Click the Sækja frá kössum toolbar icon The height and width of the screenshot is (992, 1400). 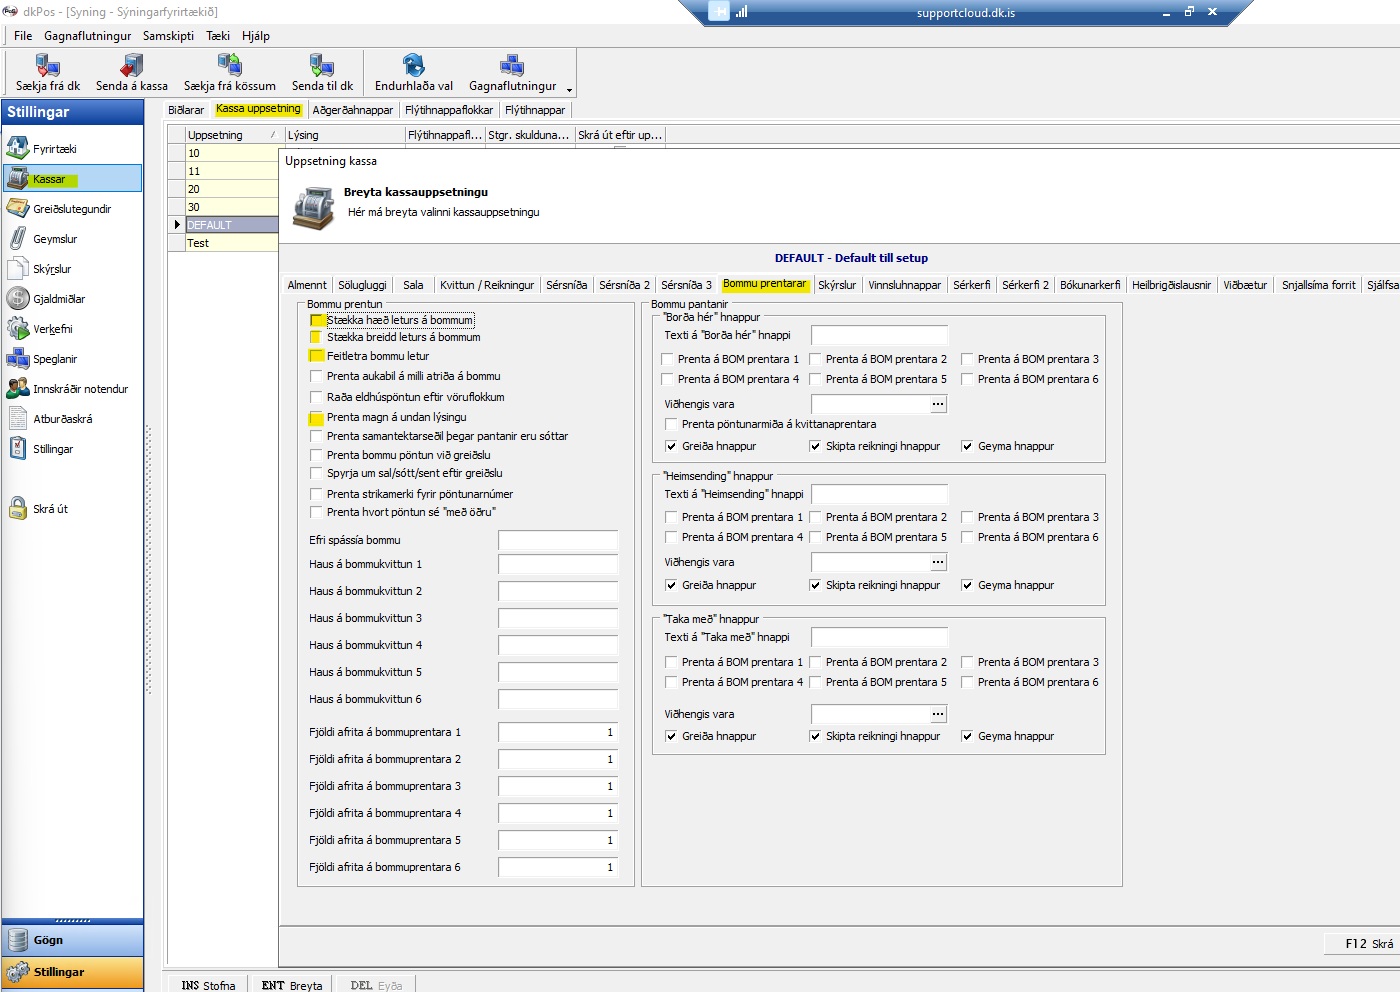click(229, 66)
